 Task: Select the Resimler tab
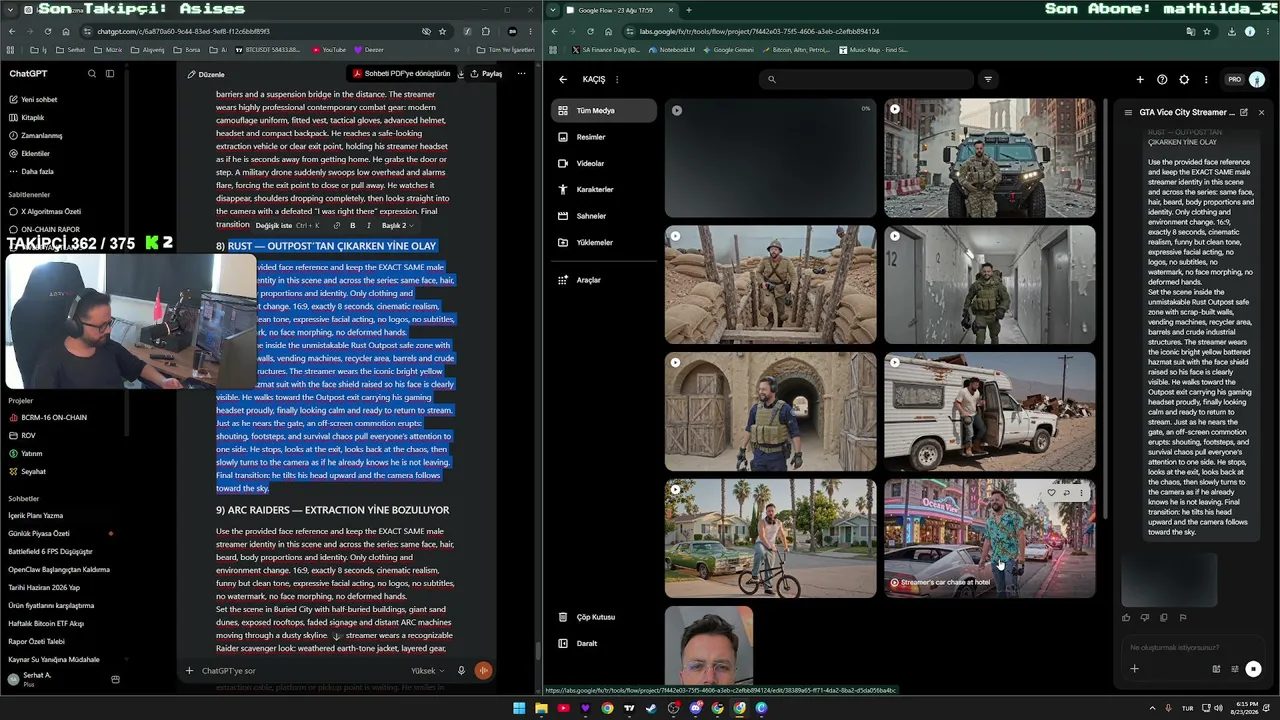coord(604,137)
